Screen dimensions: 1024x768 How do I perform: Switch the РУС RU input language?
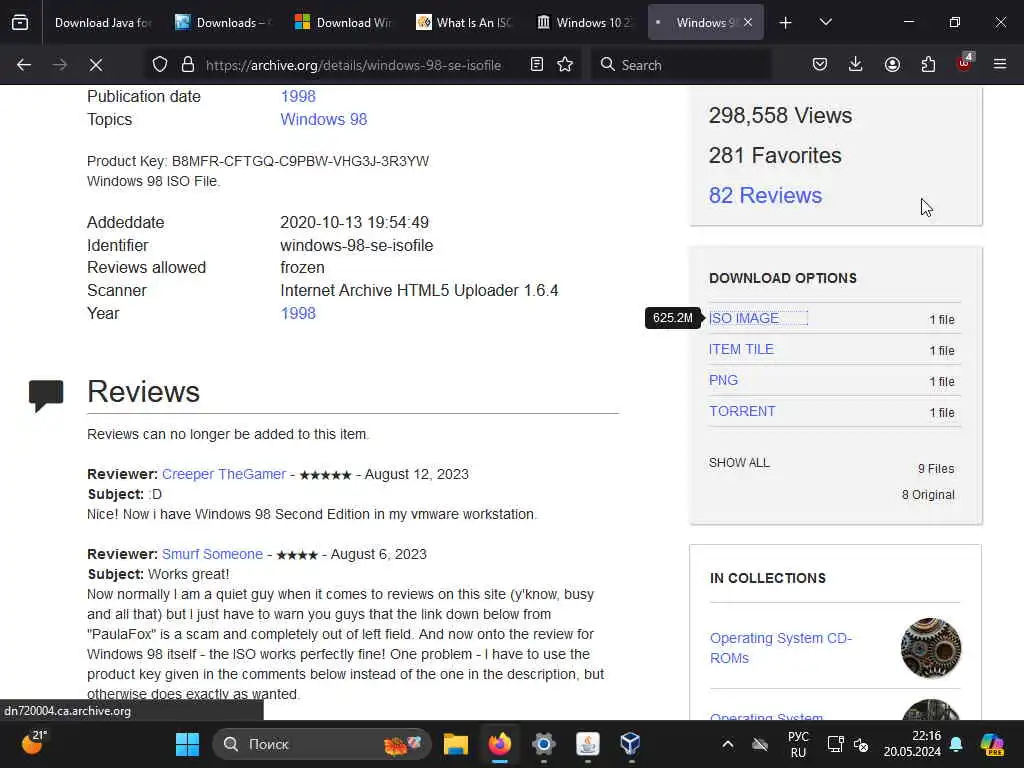tap(798, 744)
